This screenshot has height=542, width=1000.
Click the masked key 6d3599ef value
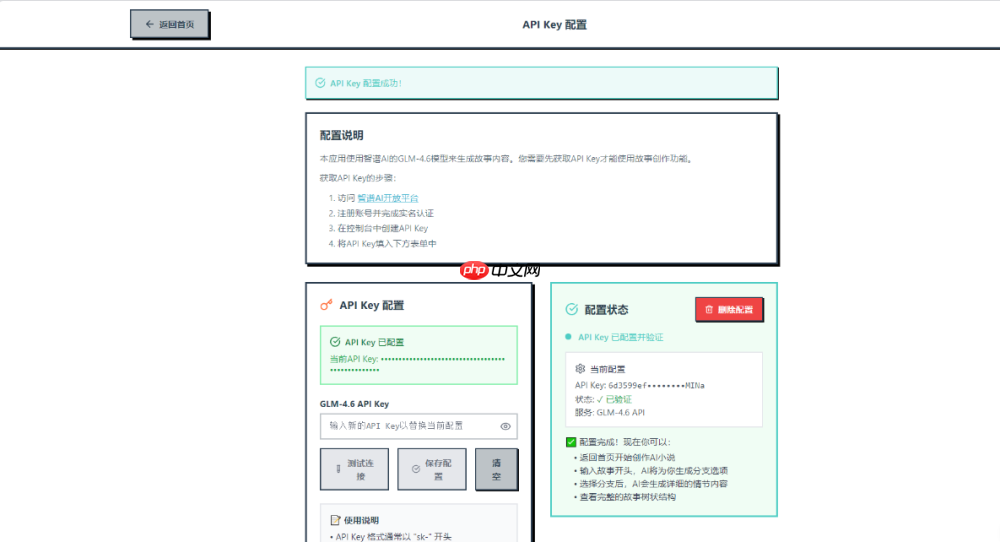[x=656, y=385]
